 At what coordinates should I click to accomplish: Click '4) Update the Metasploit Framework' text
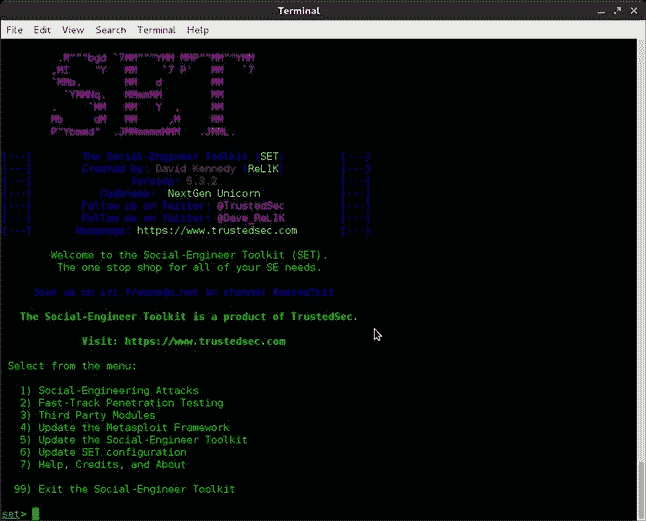[124, 428]
